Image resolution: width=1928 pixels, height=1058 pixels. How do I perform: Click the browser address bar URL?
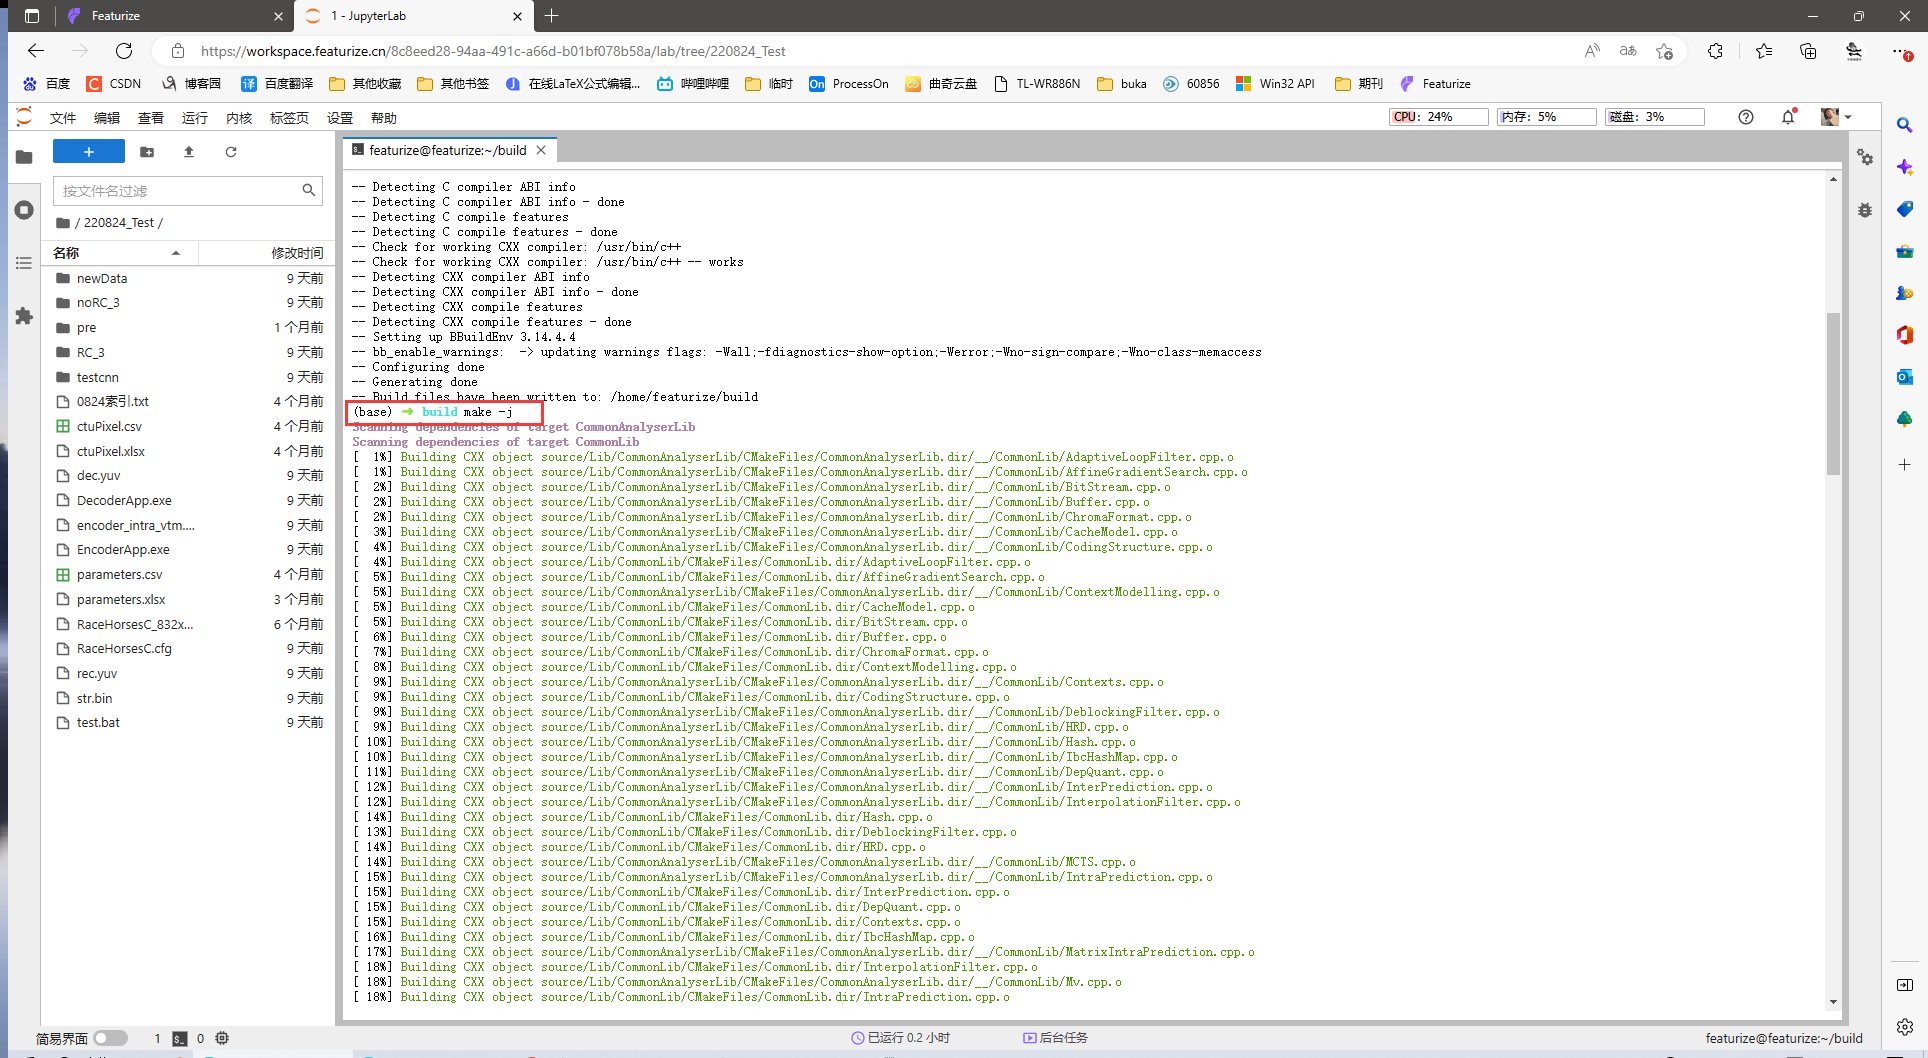[493, 51]
